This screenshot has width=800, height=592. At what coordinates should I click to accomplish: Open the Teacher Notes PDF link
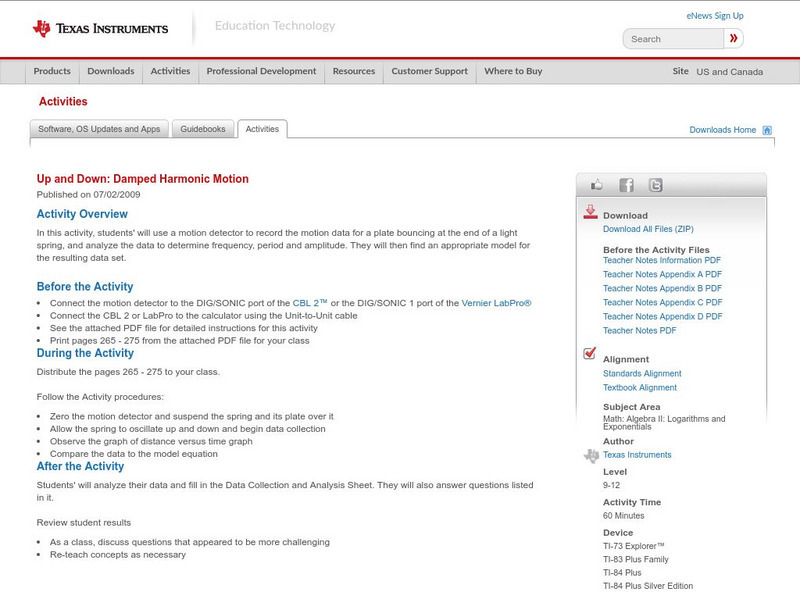(x=639, y=331)
